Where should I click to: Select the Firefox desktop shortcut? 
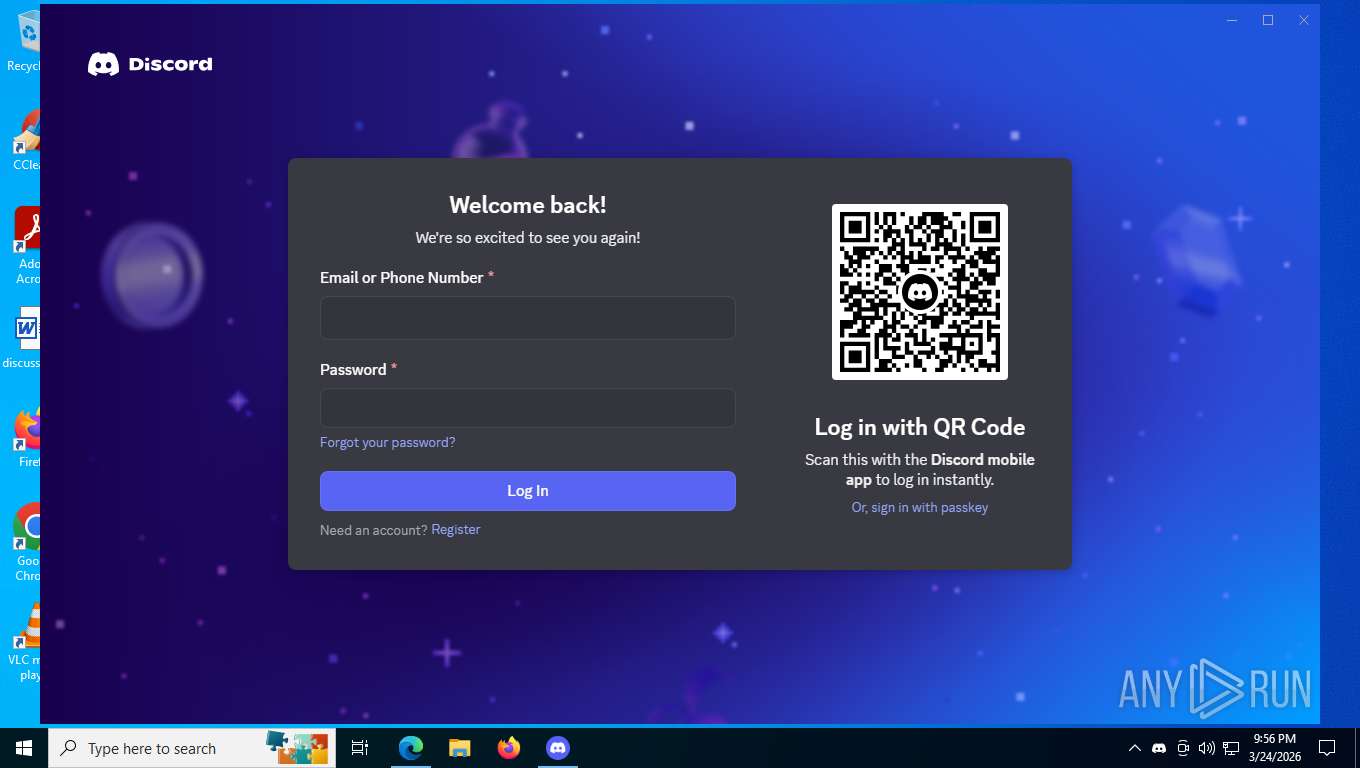pos(24,438)
